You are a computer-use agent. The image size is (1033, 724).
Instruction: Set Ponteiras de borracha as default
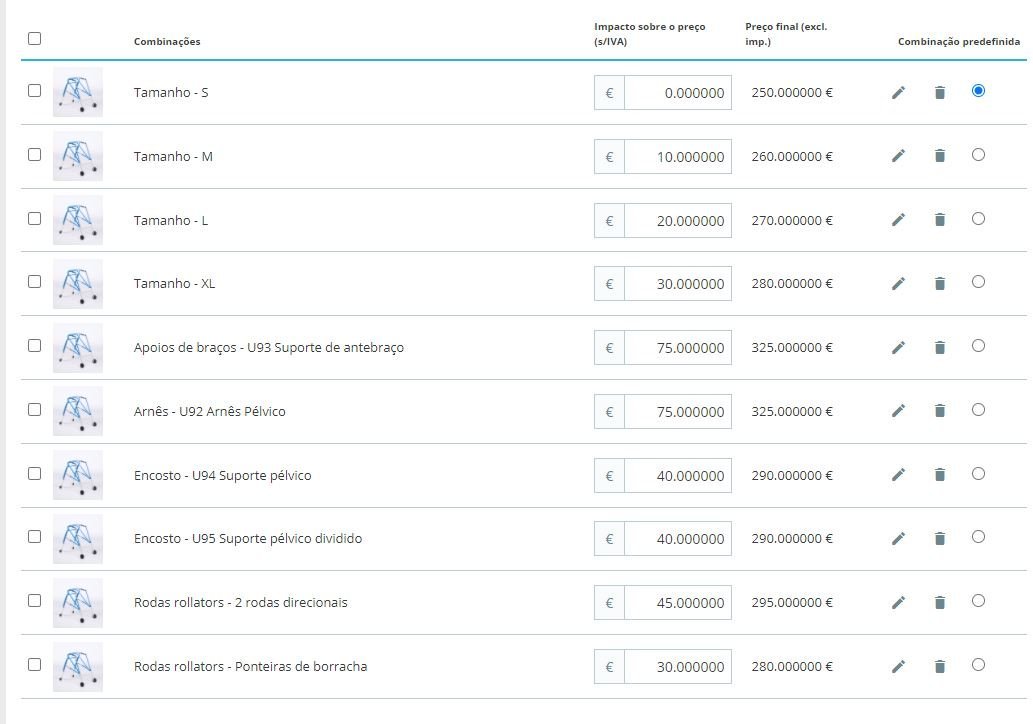pos(978,664)
